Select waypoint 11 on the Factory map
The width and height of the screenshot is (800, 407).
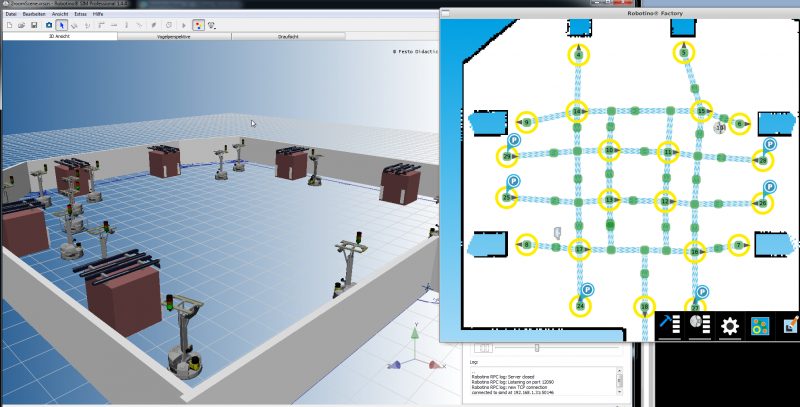[x=668, y=152]
